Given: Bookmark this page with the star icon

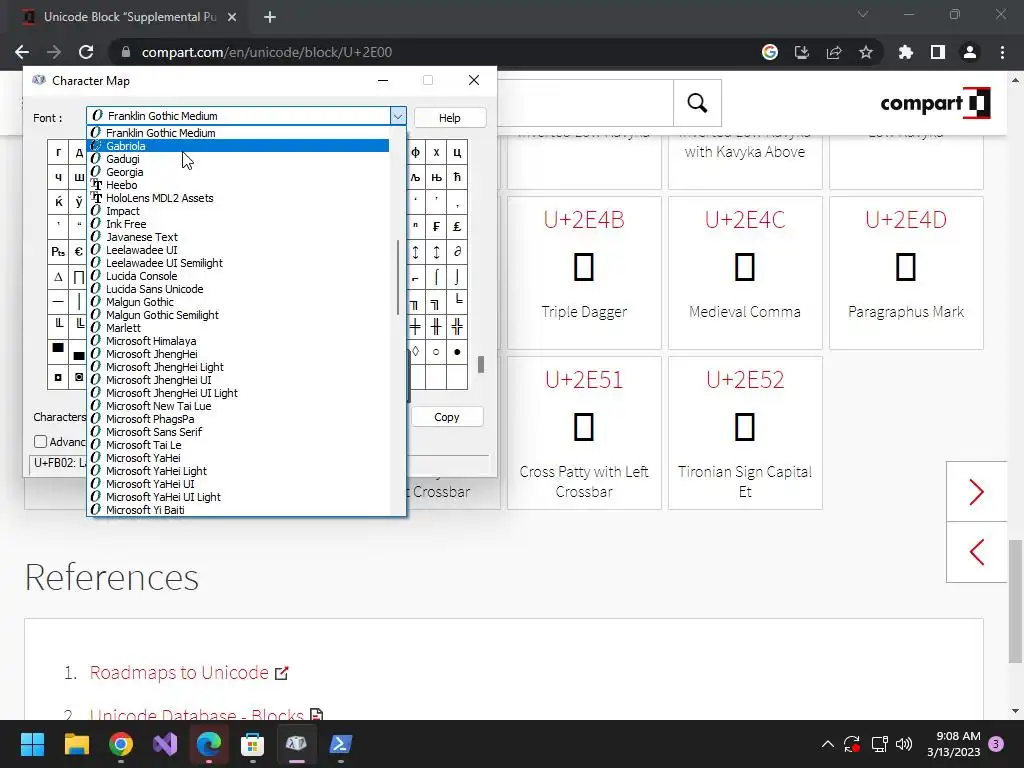Looking at the screenshot, I should tap(866, 52).
